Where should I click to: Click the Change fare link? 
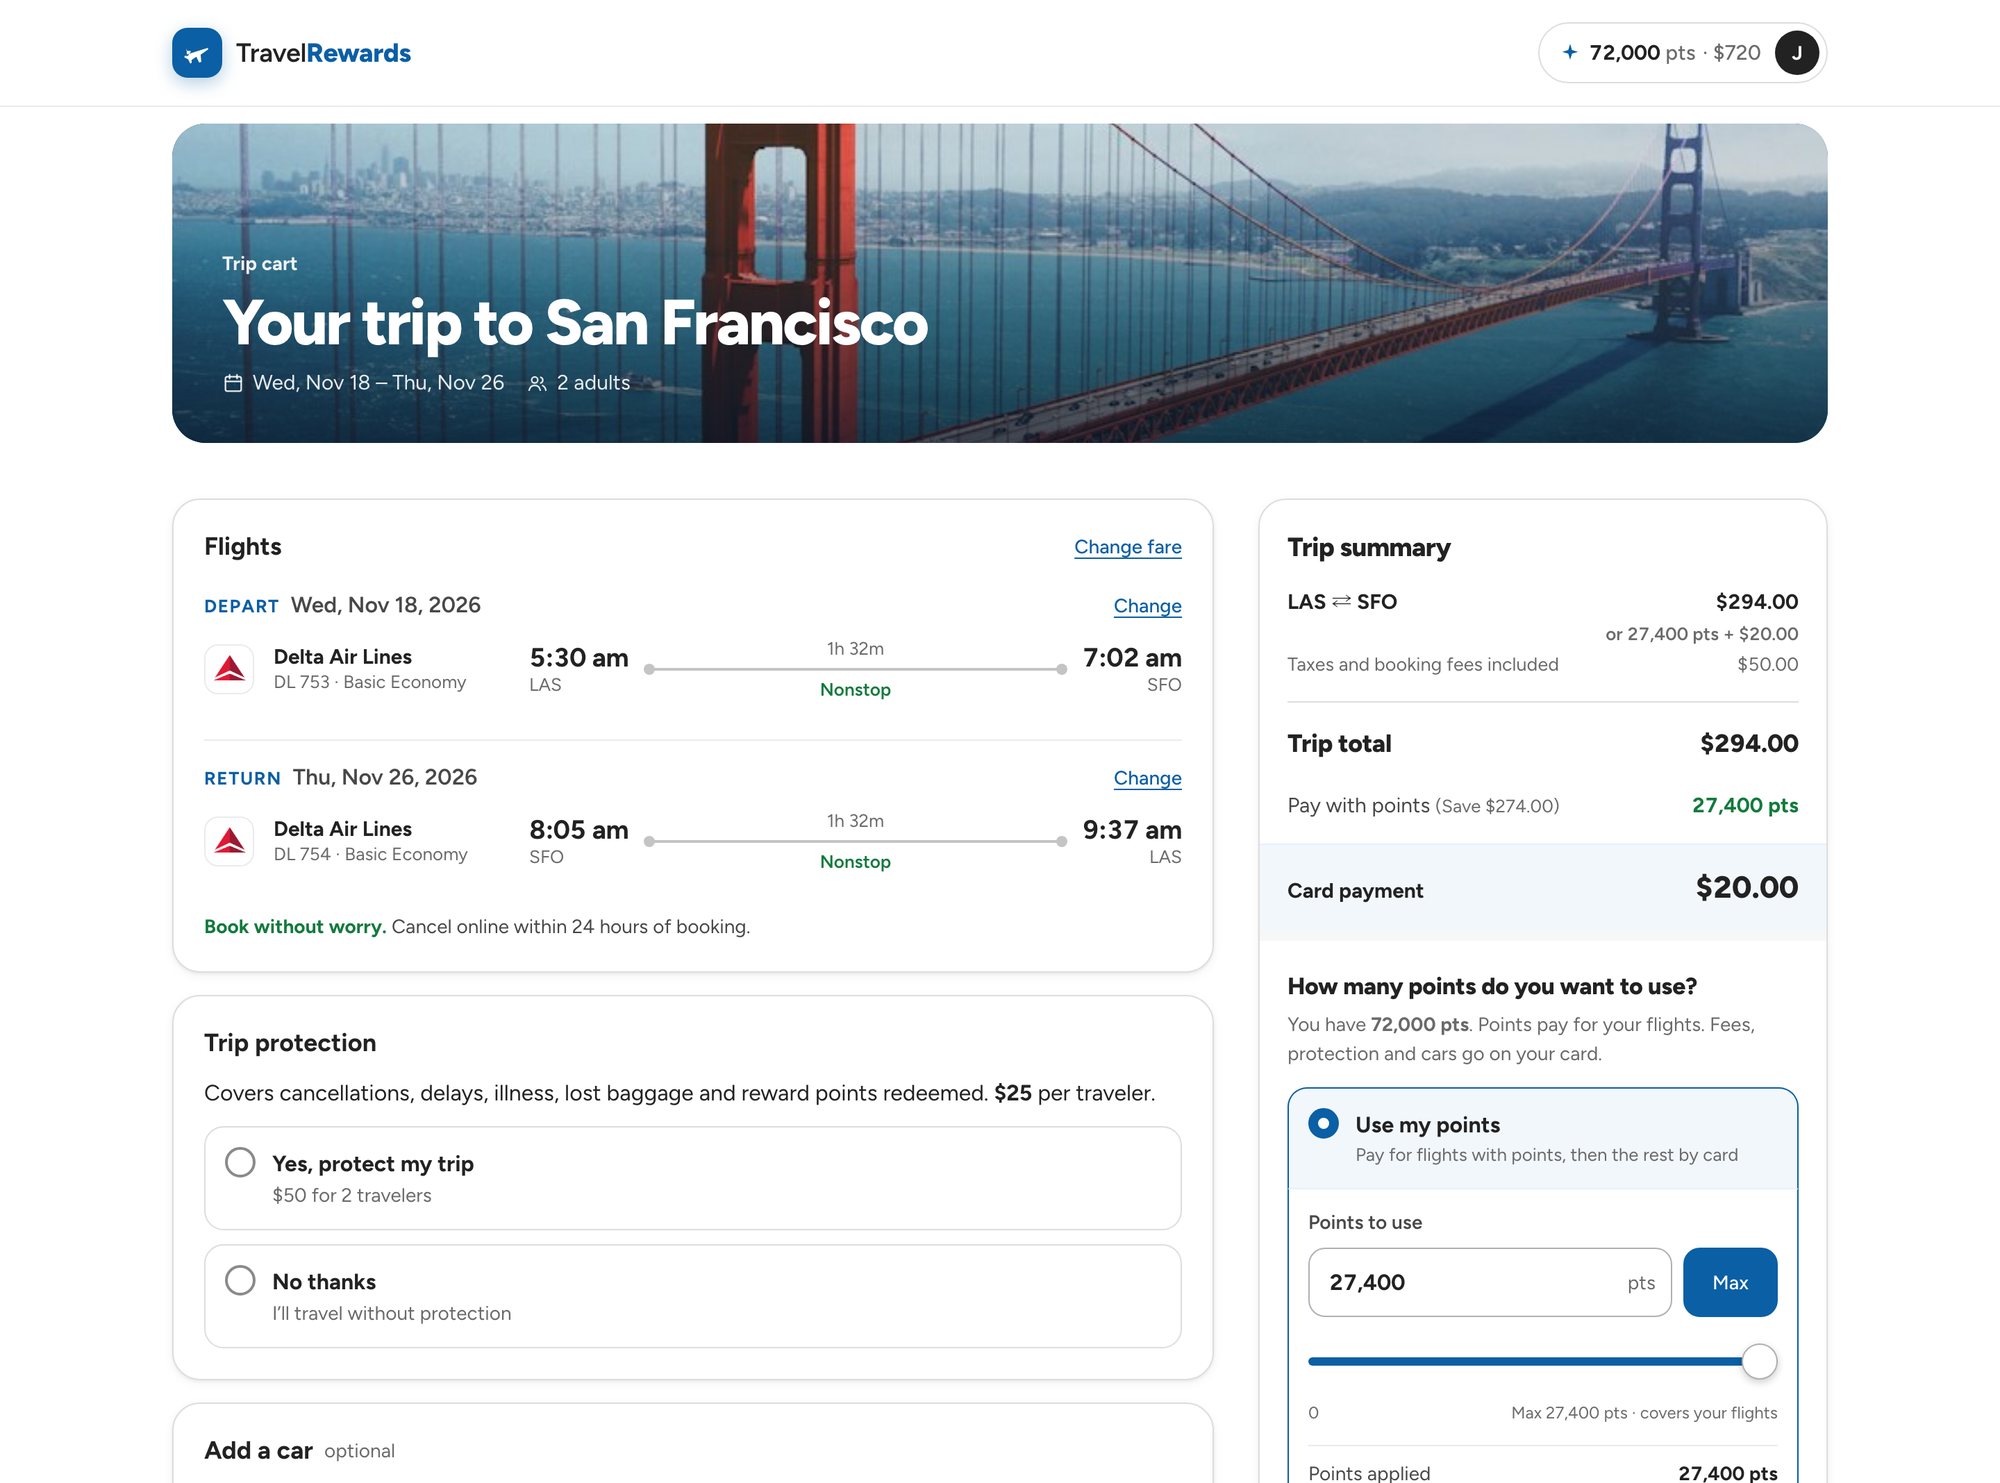click(x=1128, y=547)
